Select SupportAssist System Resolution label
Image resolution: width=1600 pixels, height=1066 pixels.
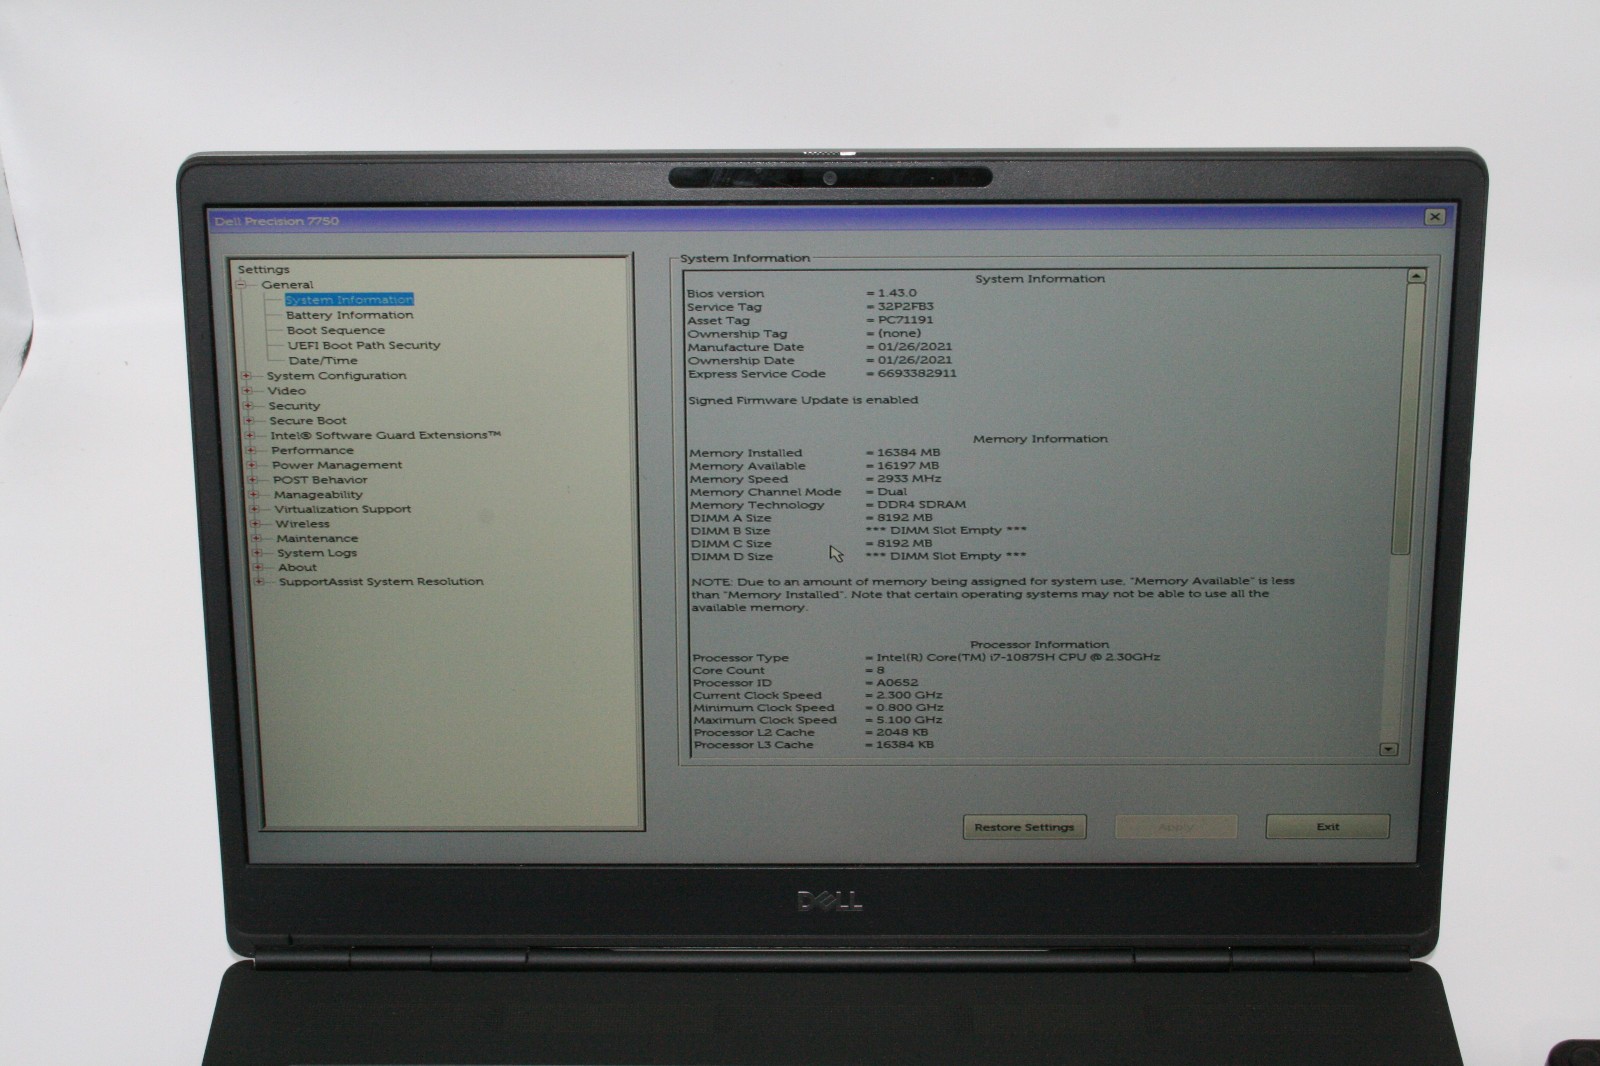[381, 581]
